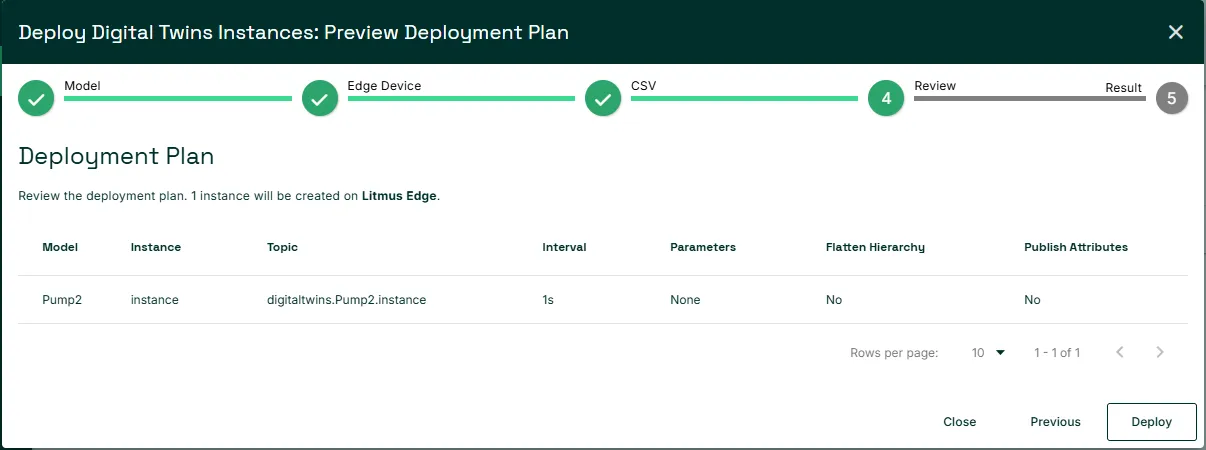Click the Pump2 model cell
Screen dimensions: 1206x450
(x=62, y=300)
